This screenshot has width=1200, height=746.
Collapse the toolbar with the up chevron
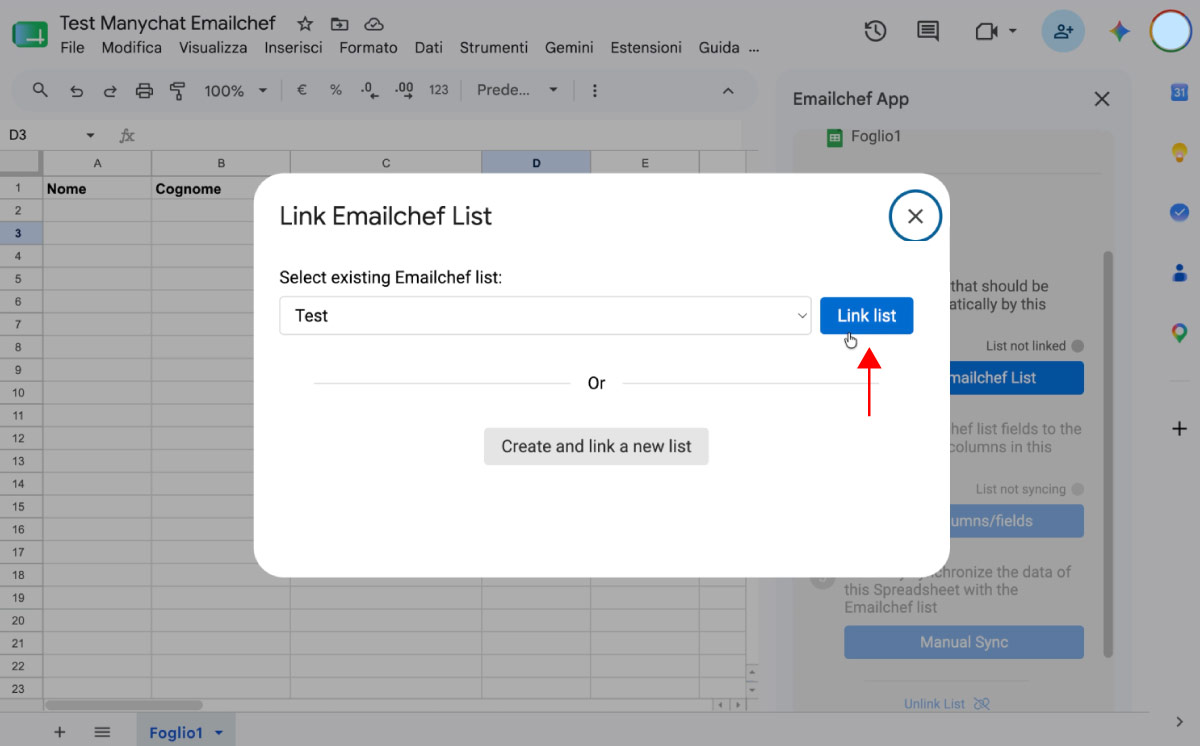coord(728,90)
